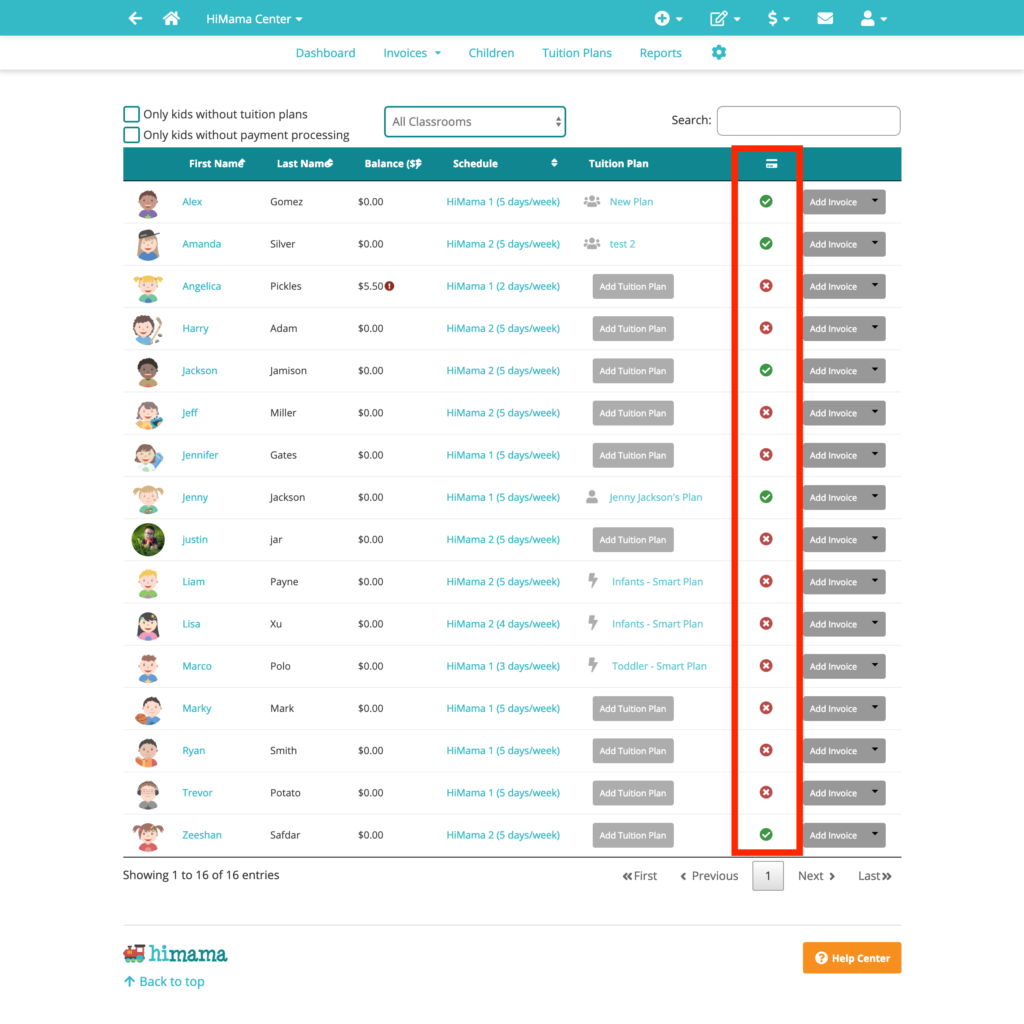Open the user profile menu icon
This screenshot has width=1024, height=1024.
pyautogui.click(x=873, y=19)
